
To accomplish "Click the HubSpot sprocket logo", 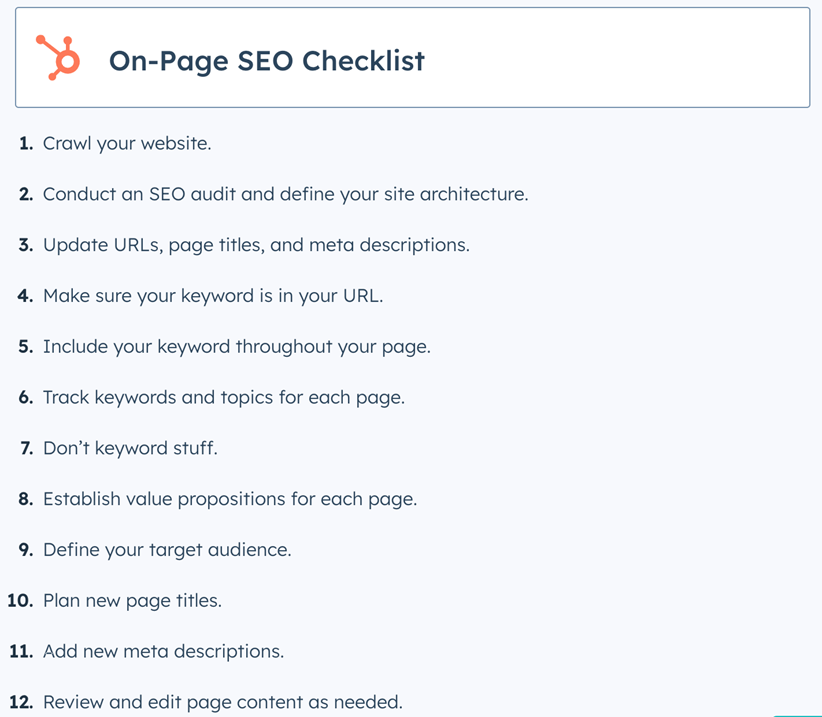I will 58,57.
